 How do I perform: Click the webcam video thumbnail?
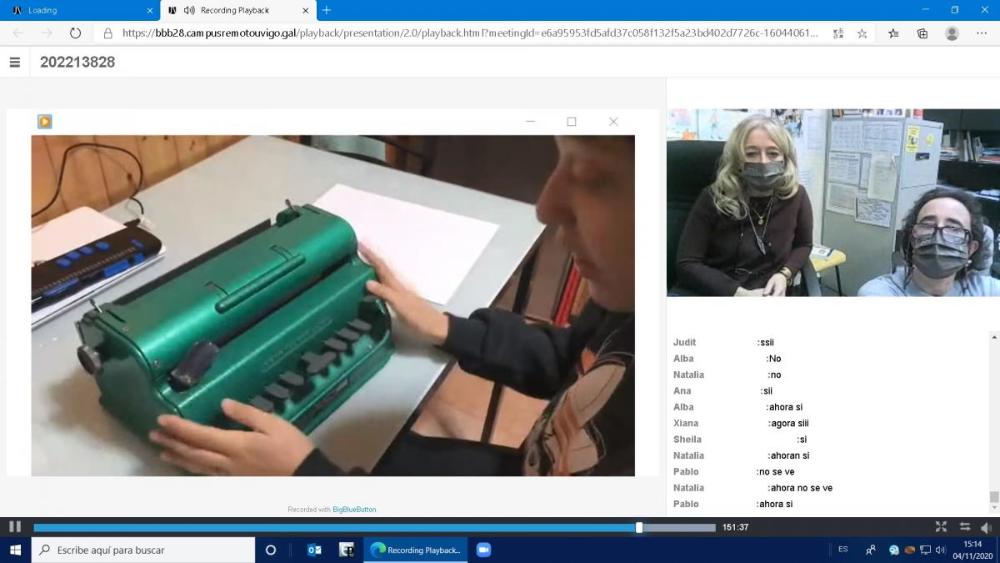pos(833,202)
